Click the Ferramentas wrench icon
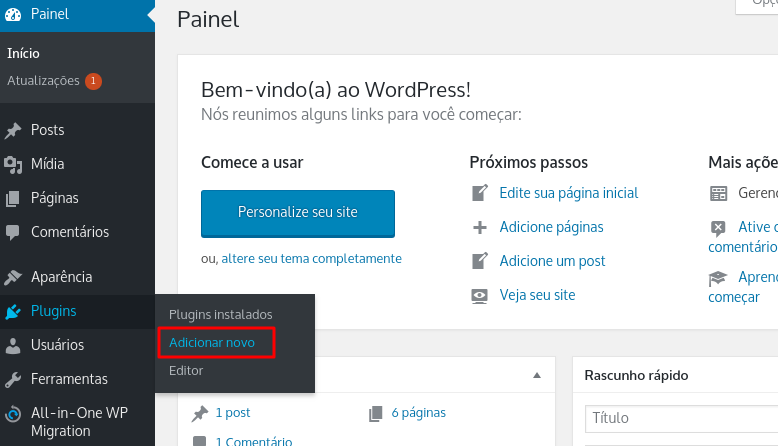 [13, 380]
